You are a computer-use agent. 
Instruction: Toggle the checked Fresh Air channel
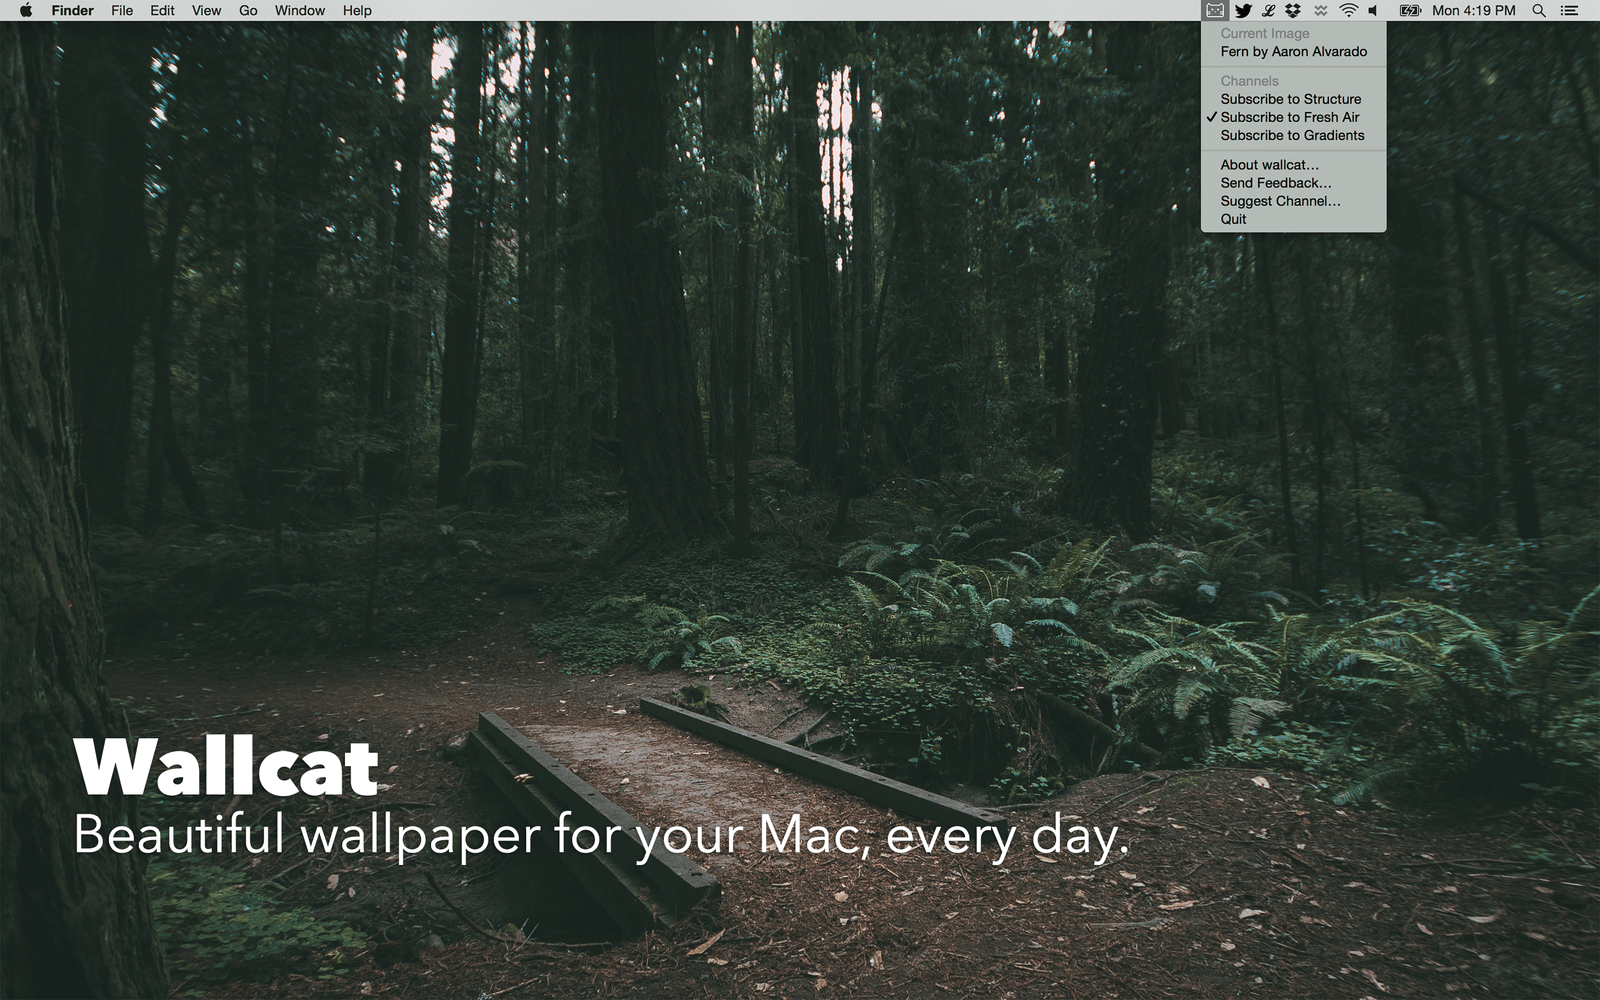pyautogui.click(x=1293, y=117)
